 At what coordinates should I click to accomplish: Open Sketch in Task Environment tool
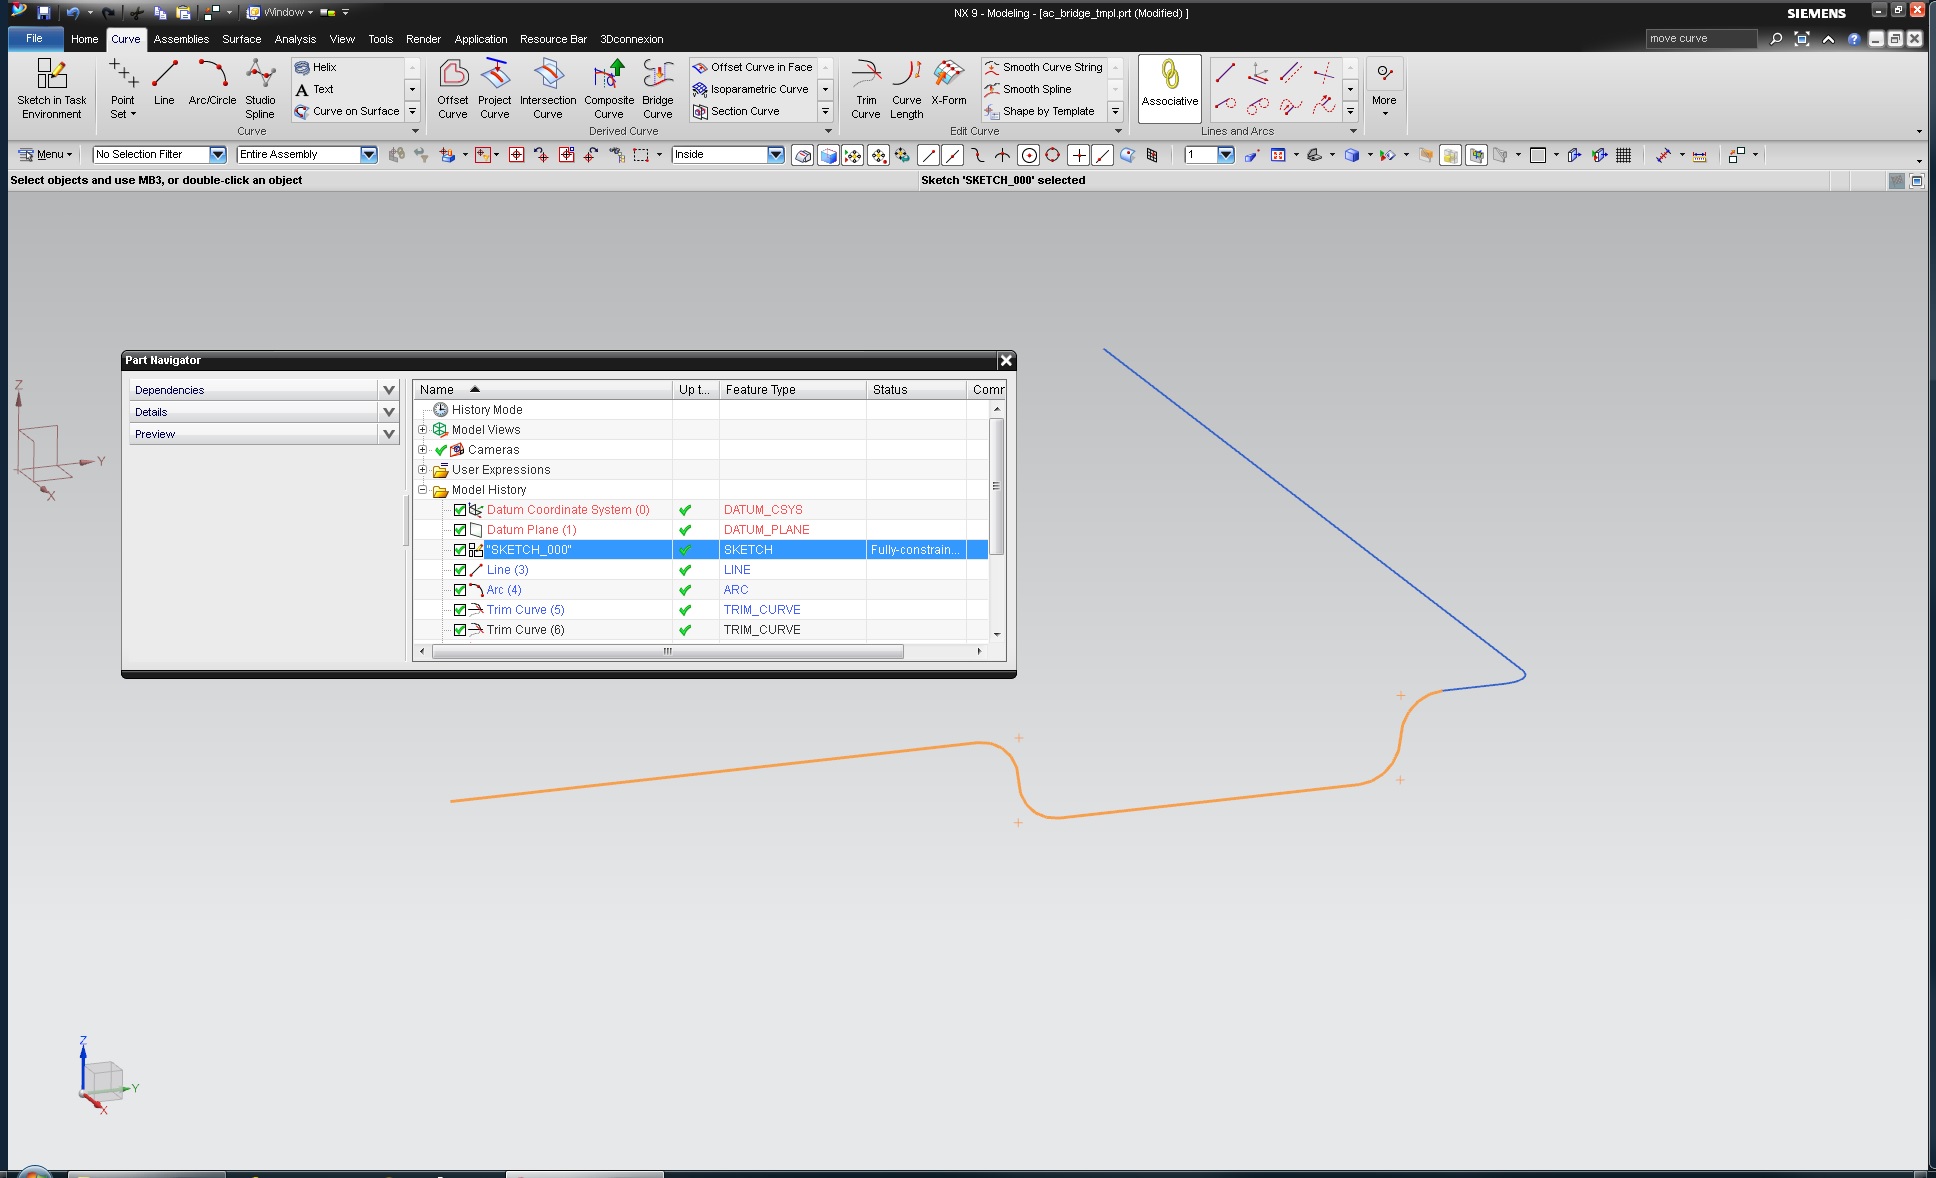[x=51, y=88]
